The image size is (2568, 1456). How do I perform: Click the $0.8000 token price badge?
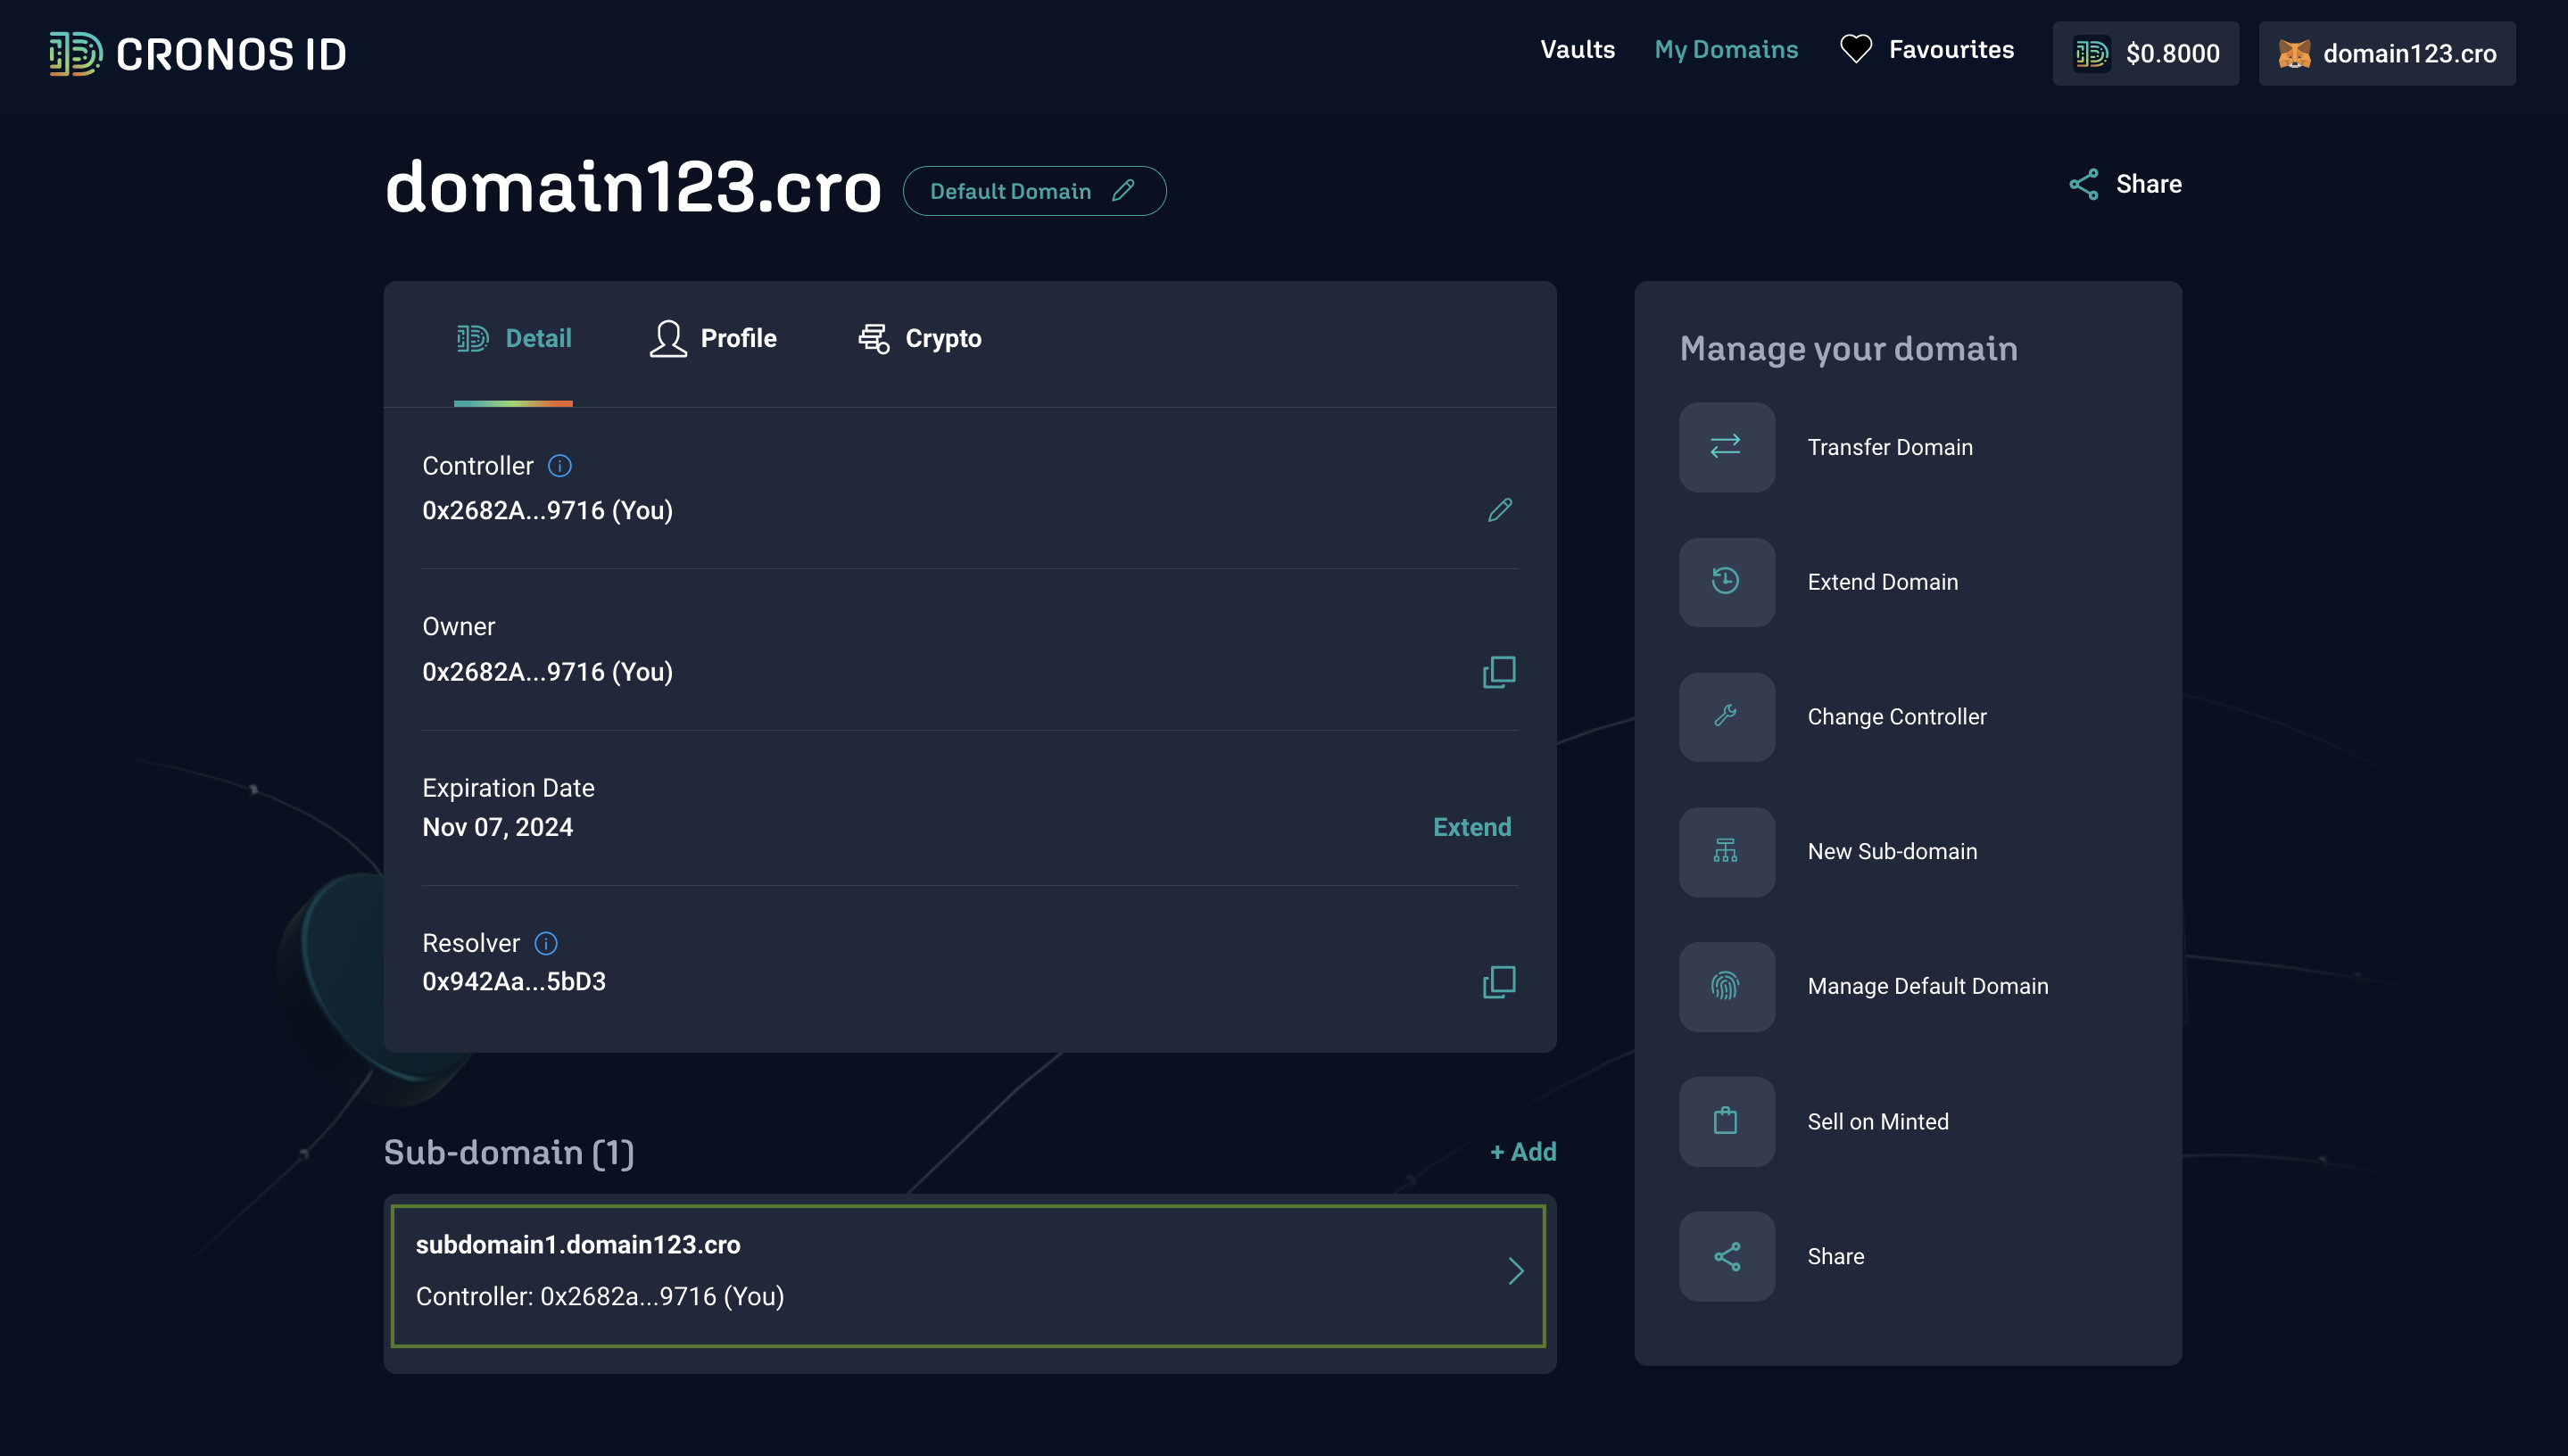[2145, 53]
